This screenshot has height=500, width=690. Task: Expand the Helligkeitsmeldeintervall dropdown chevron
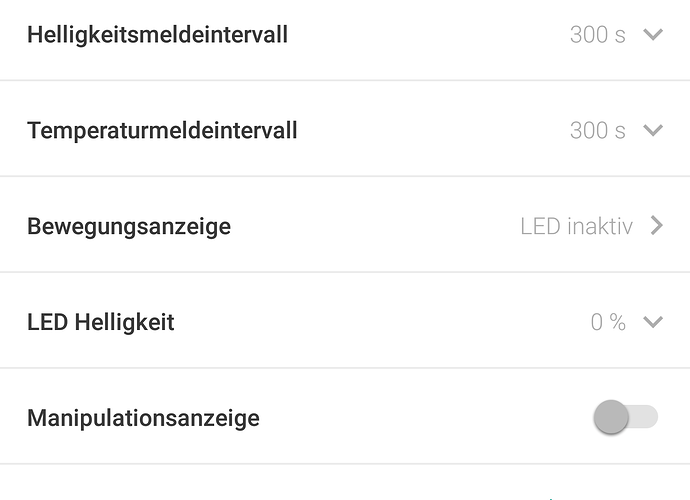pos(653,35)
